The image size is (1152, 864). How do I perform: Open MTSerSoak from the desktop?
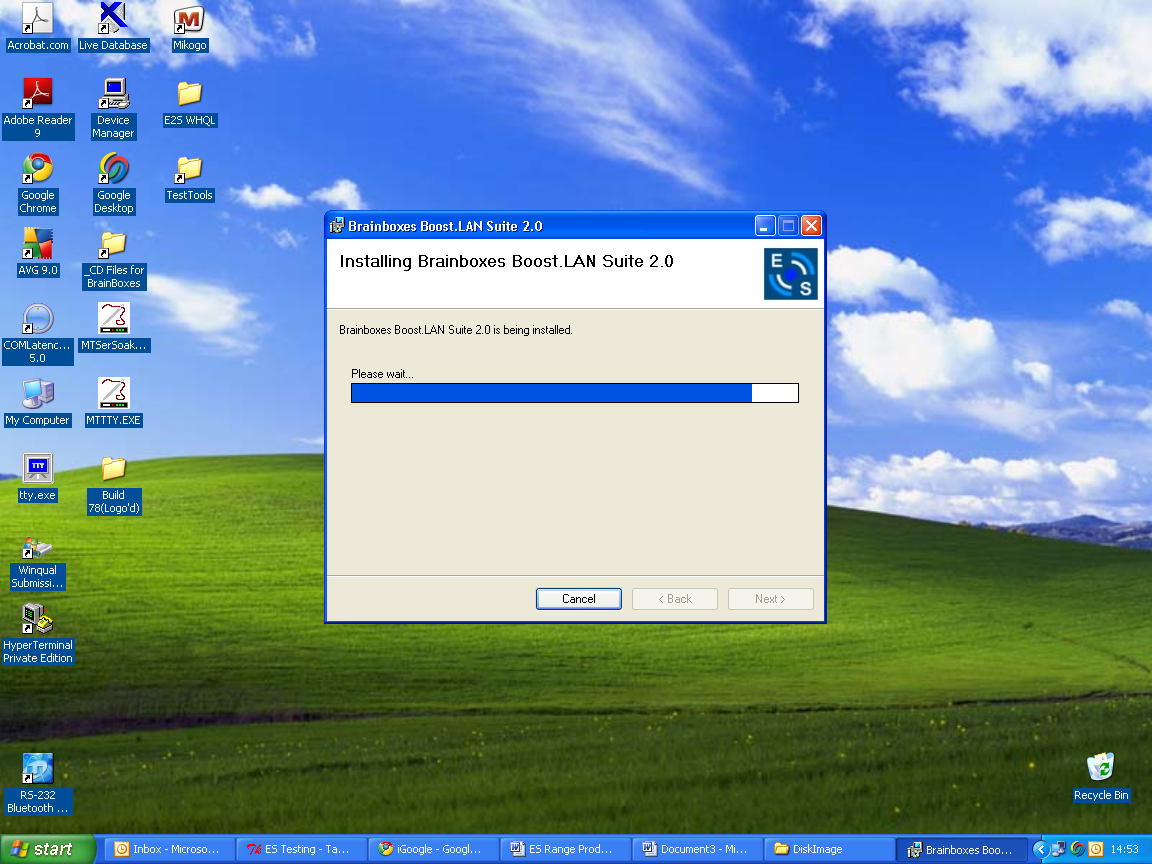113,320
